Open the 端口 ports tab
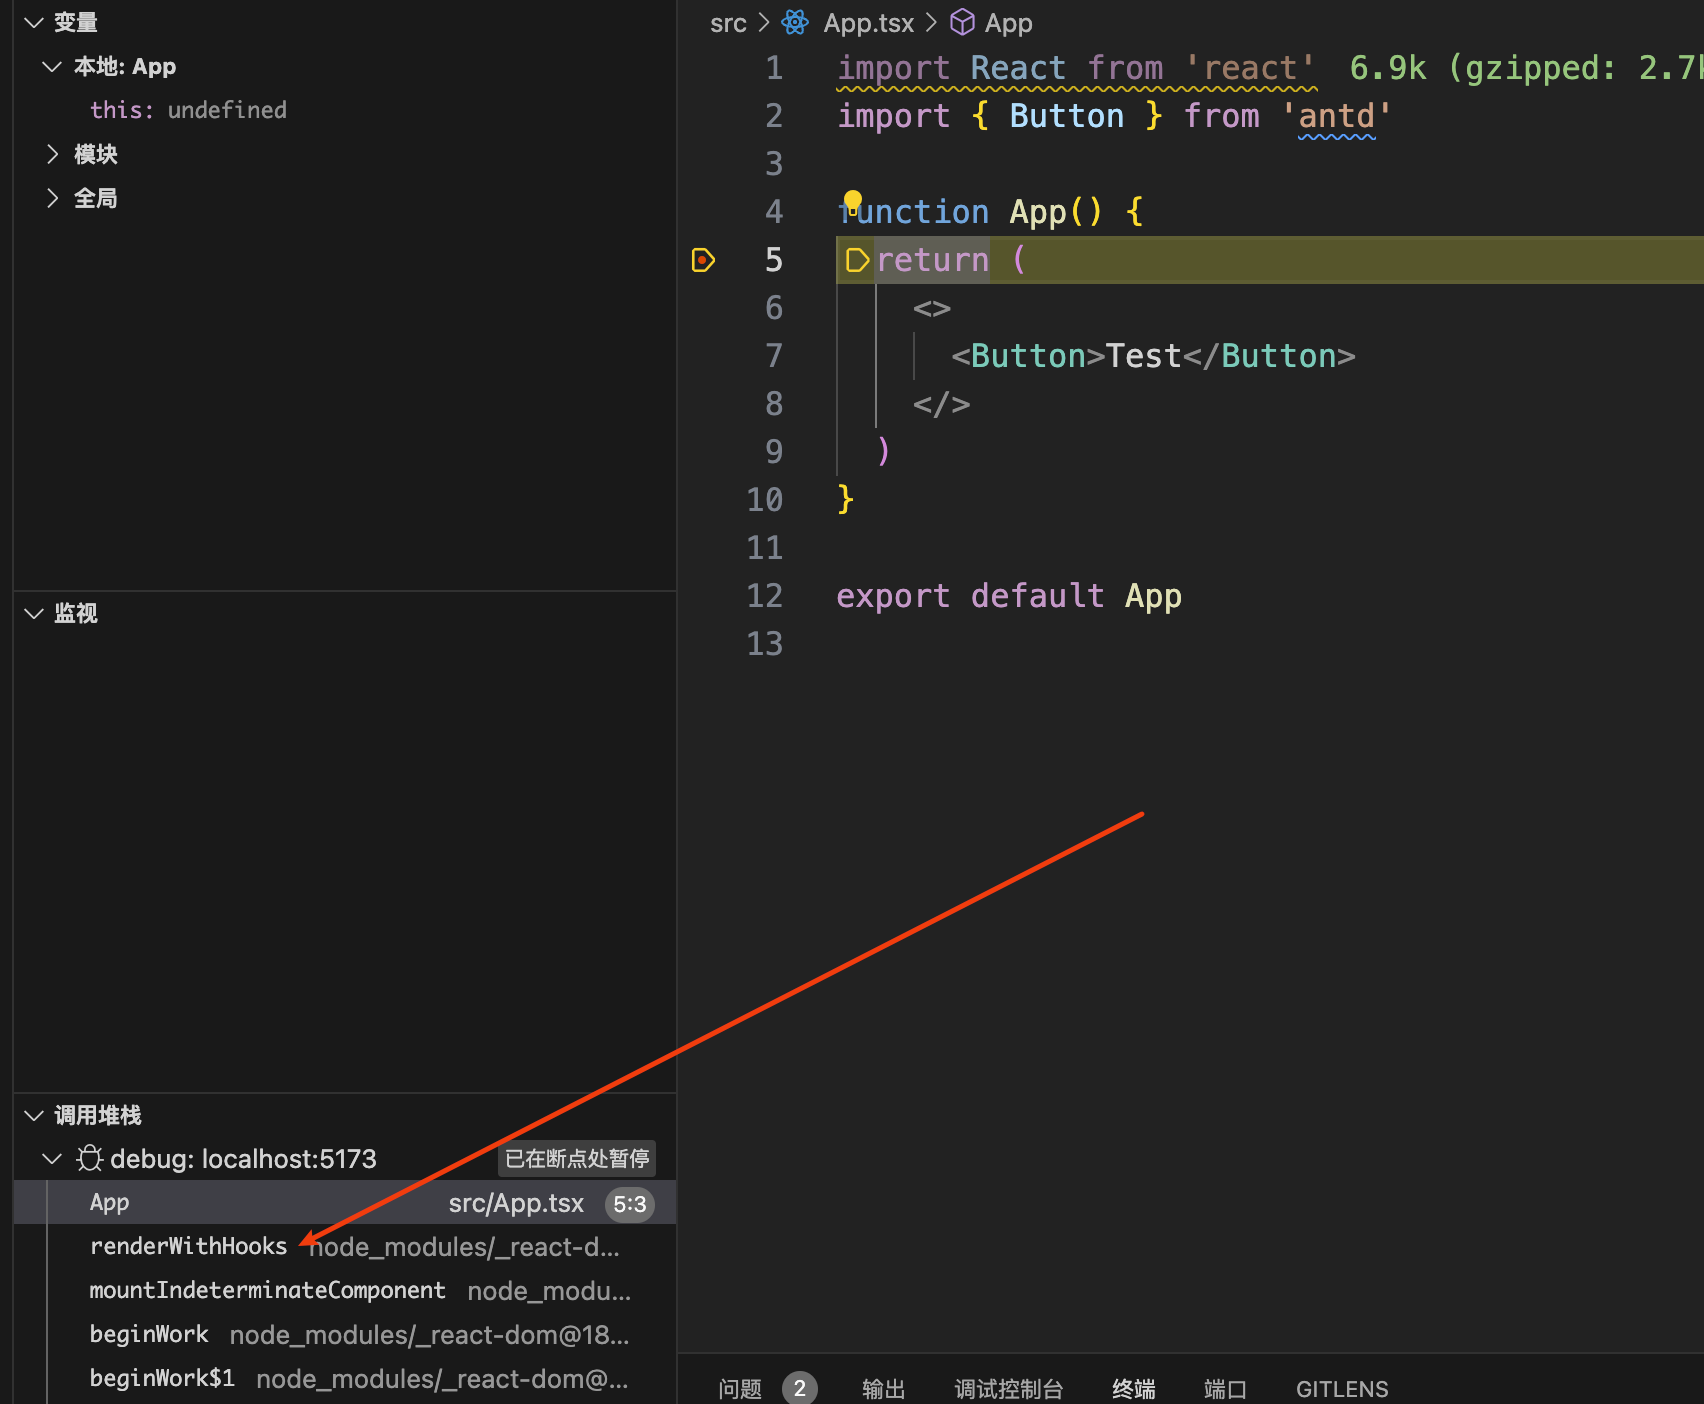This screenshot has width=1704, height=1404. [x=1225, y=1388]
